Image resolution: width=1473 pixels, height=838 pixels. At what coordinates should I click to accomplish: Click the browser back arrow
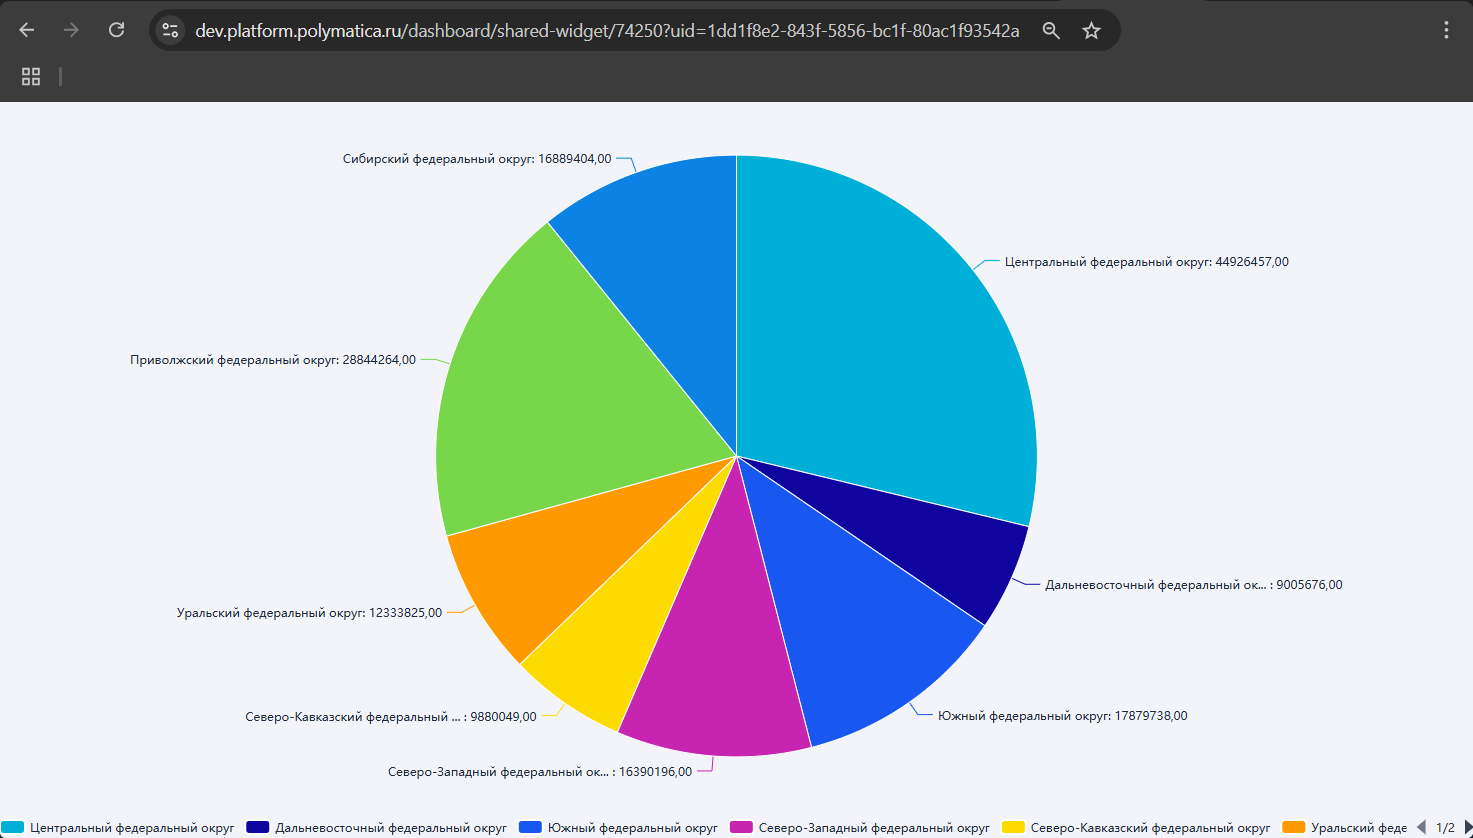click(27, 30)
